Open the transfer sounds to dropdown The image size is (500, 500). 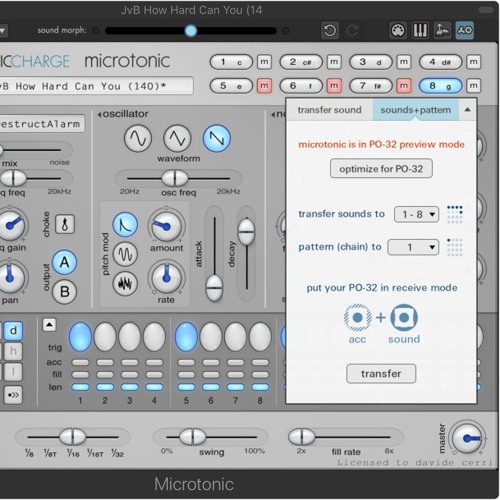(x=416, y=214)
